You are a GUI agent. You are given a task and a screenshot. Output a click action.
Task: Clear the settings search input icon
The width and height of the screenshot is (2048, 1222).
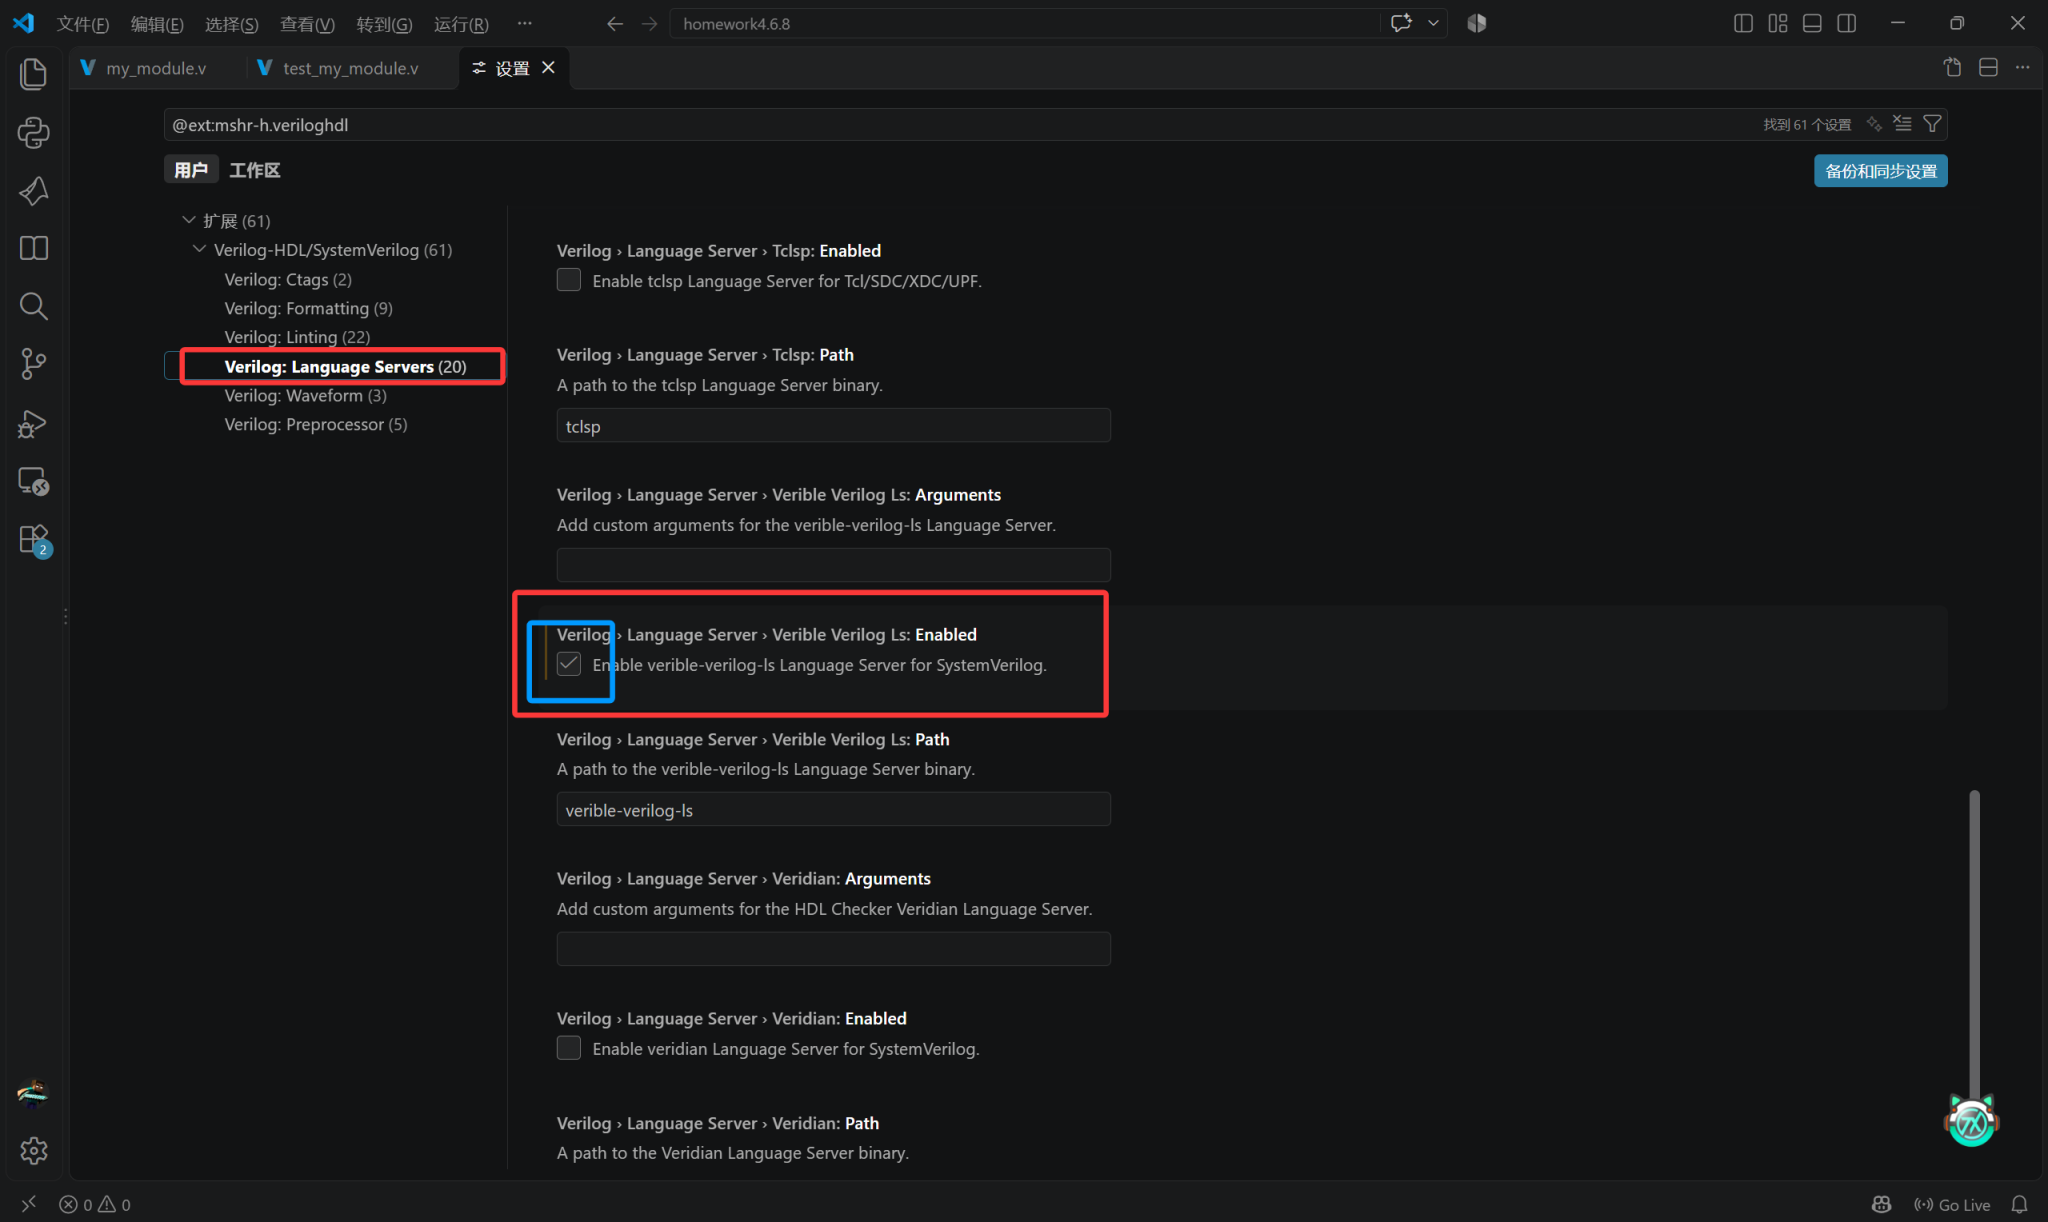(x=1902, y=124)
